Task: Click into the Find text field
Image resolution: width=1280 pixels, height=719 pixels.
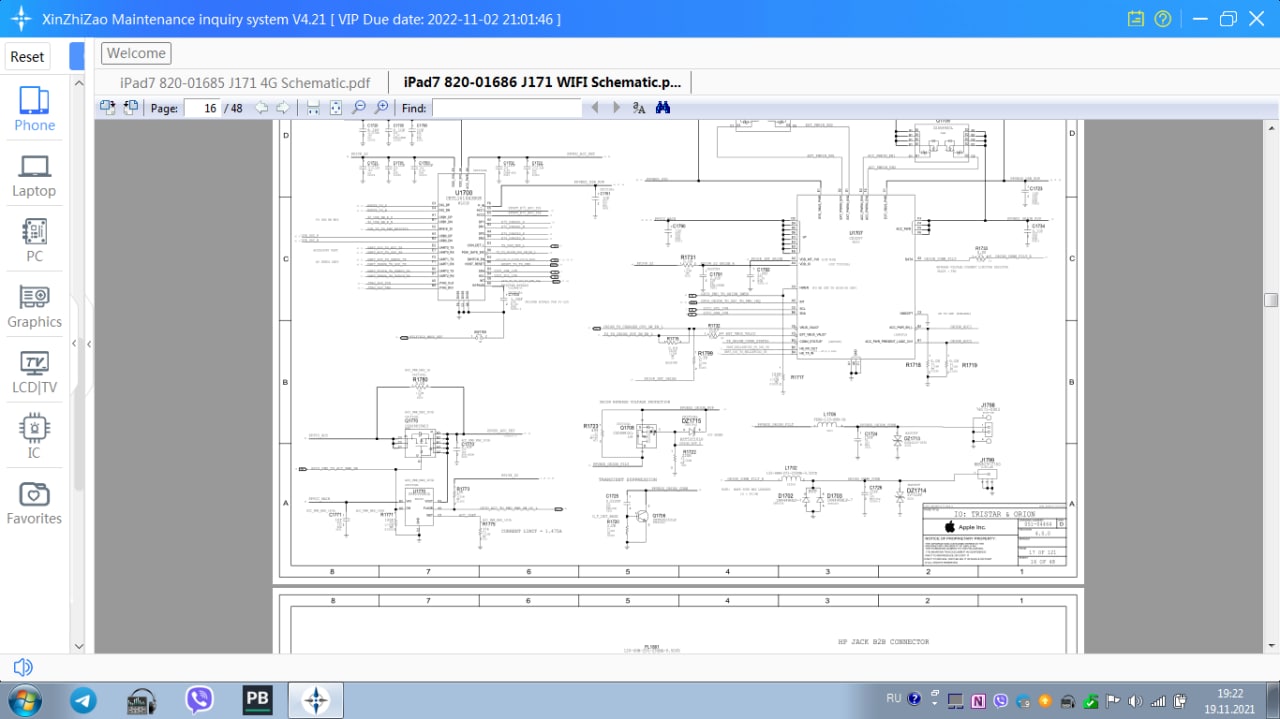Action: (x=506, y=108)
